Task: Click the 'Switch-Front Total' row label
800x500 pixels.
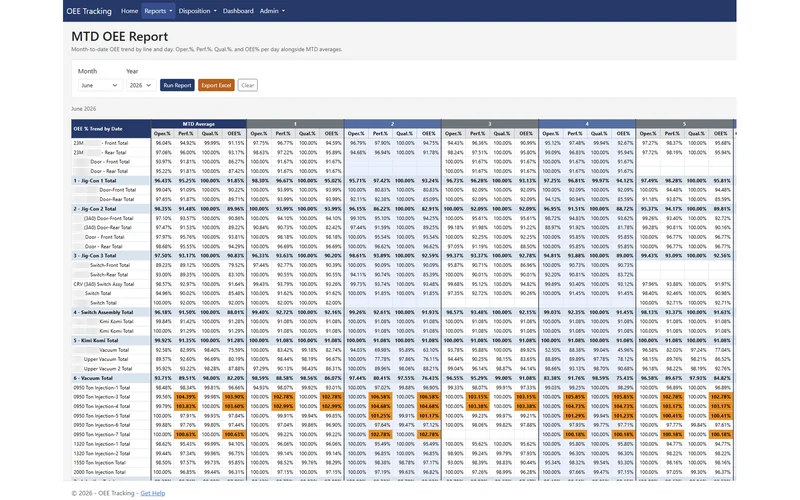Action: (111, 265)
